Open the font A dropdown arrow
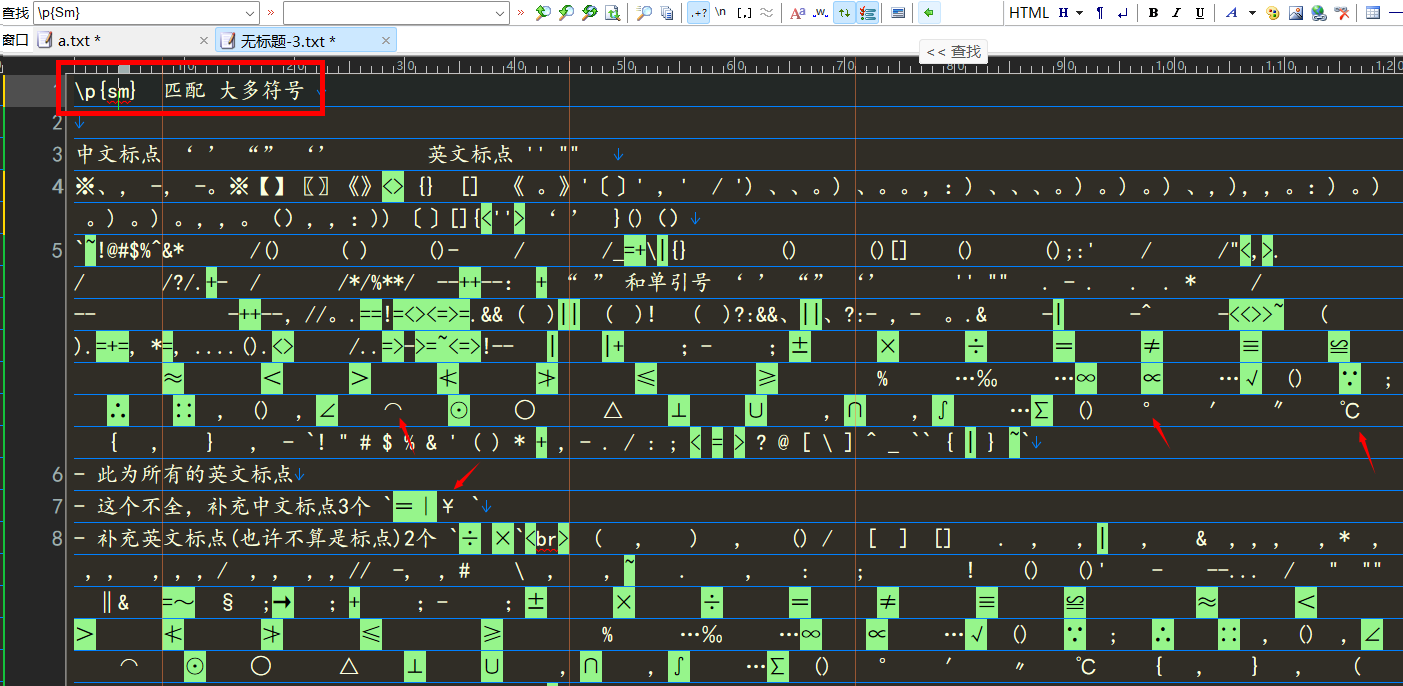The image size is (1403, 686). click(x=1251, y=13)
